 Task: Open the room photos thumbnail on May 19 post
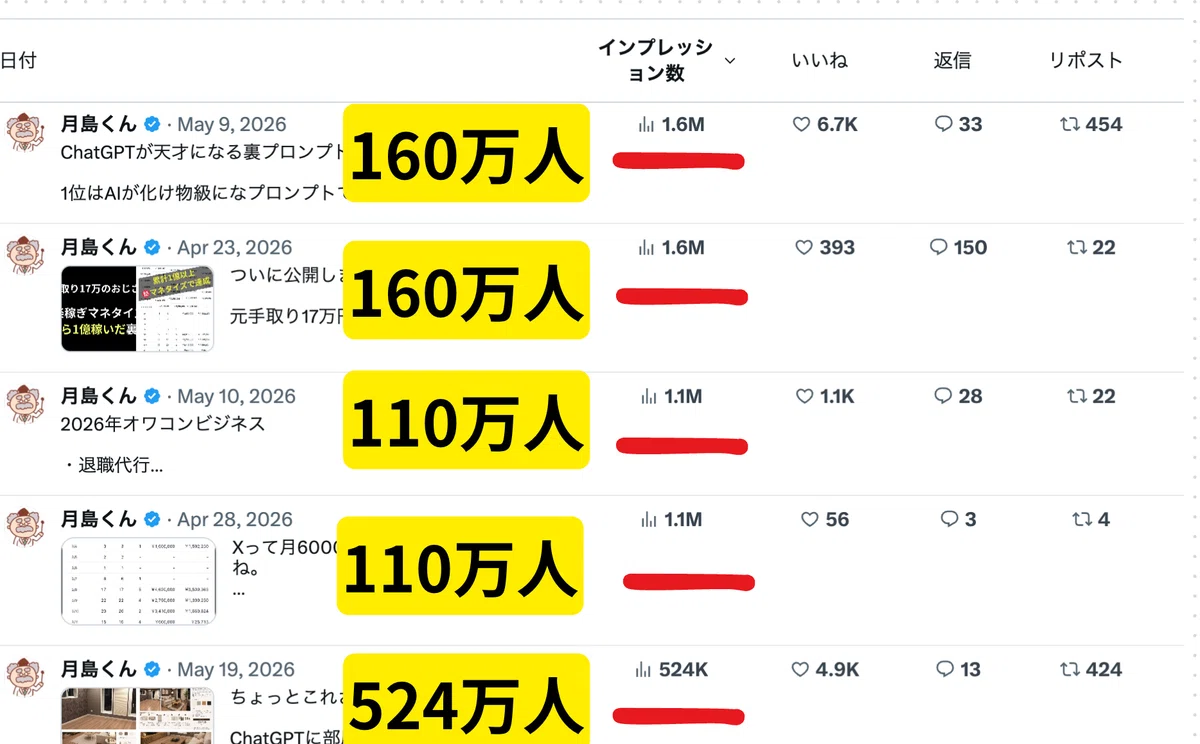click(x=138, y=715)
